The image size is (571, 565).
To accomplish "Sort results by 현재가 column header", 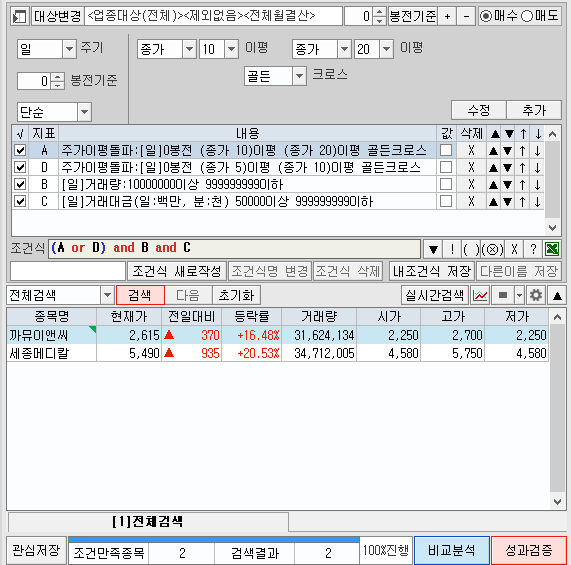I will (x=129, y=316).
